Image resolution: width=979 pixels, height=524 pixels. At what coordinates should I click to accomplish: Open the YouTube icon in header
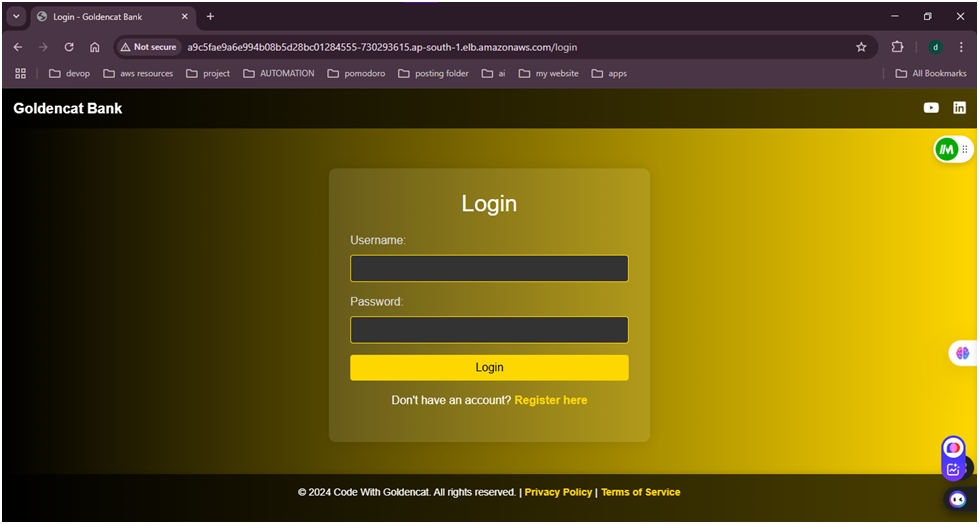[931, 108]
